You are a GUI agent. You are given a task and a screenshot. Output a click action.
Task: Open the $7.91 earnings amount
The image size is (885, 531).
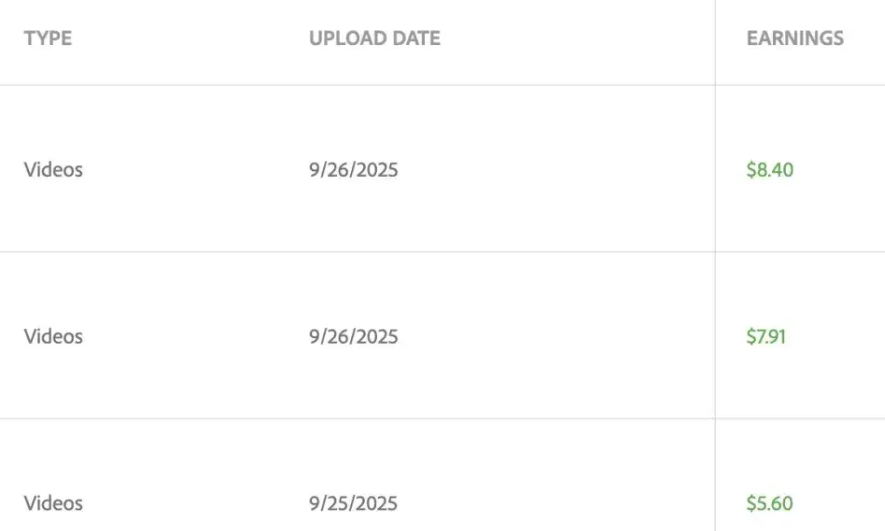(x=766, y=336)
